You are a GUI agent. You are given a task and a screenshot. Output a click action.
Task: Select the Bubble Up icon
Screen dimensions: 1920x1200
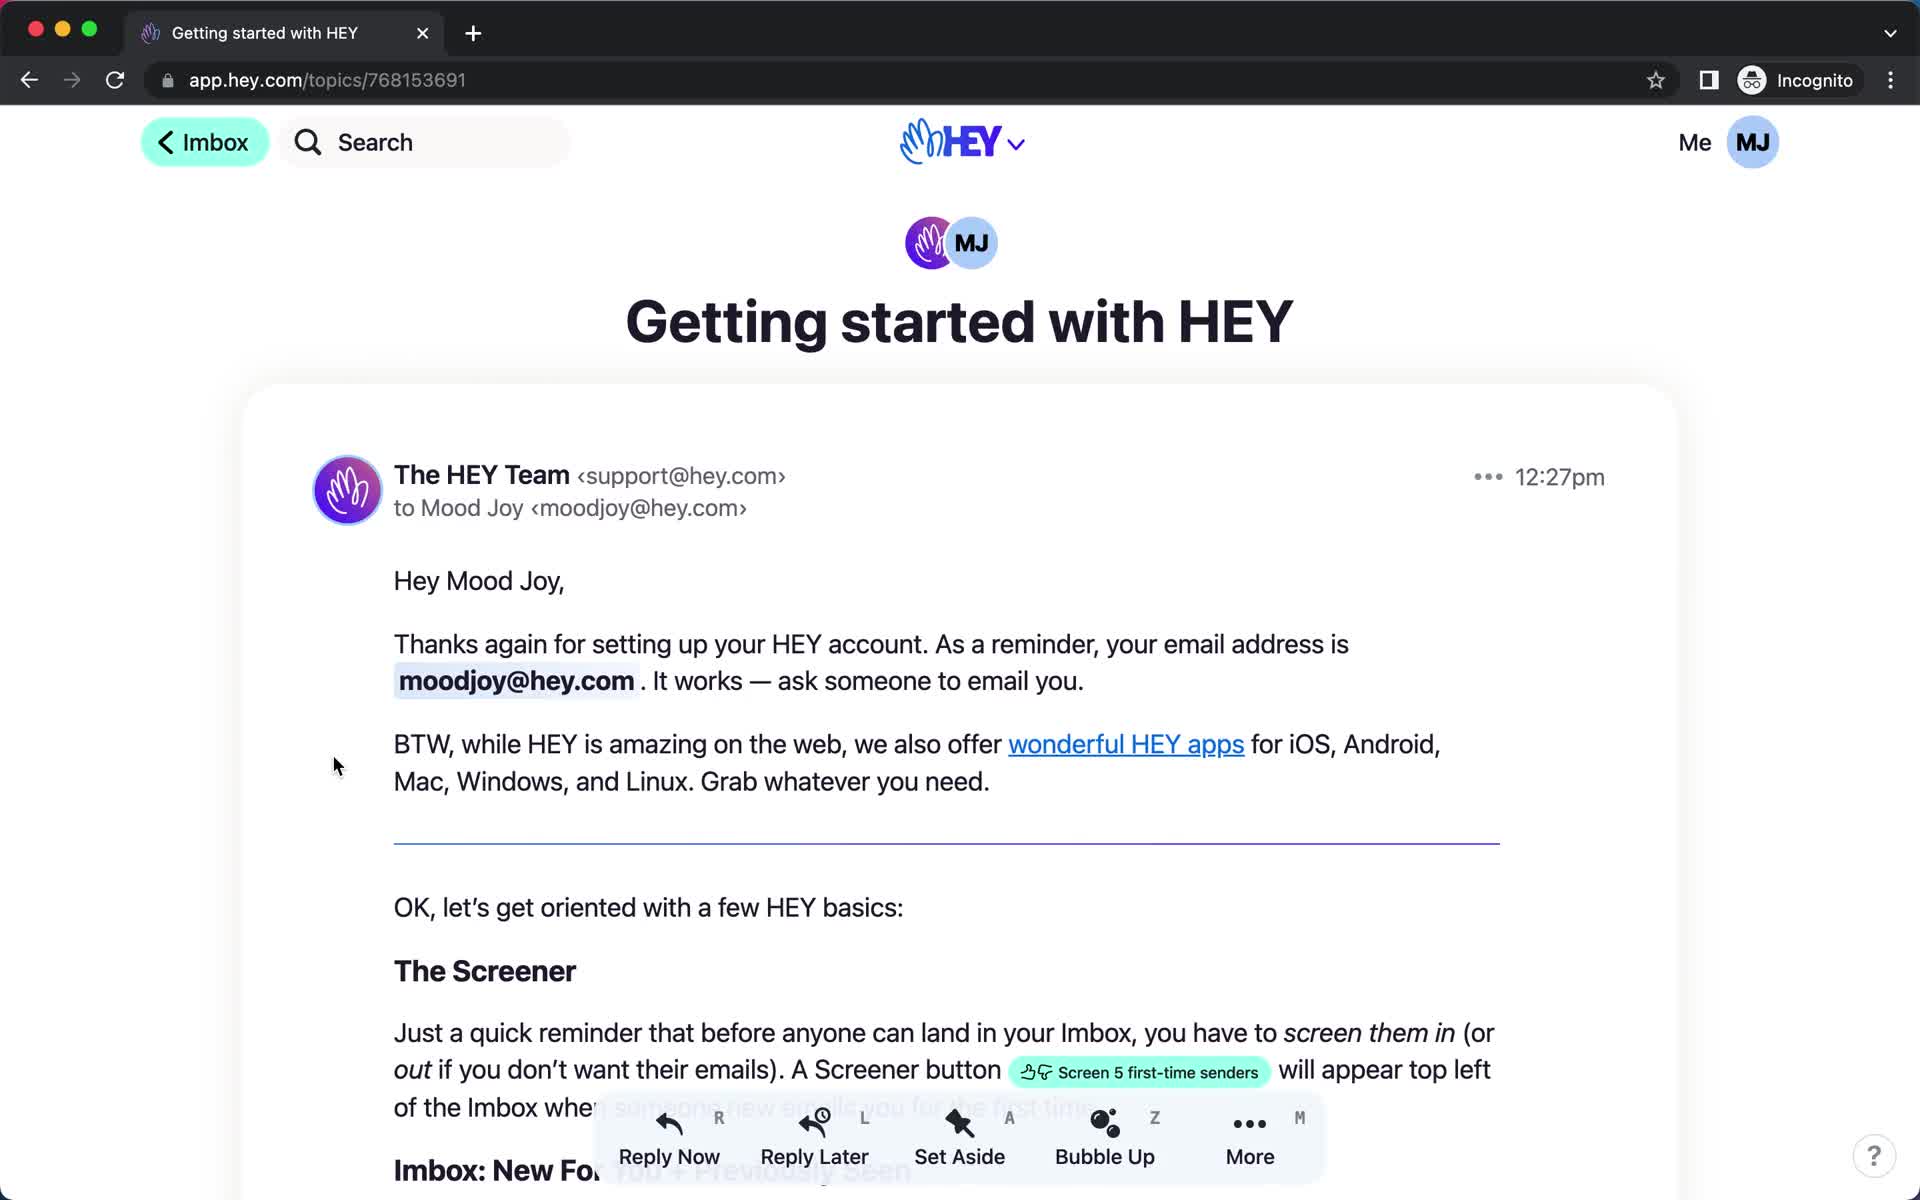point(1103,1123)
